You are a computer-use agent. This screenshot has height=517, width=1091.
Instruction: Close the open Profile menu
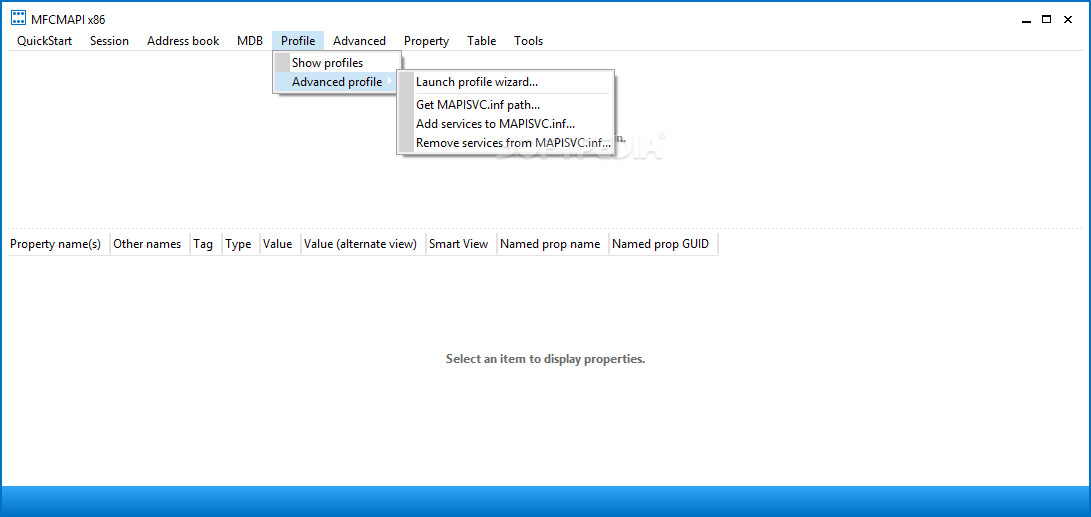pyautogui.click(x=298, y=41)
